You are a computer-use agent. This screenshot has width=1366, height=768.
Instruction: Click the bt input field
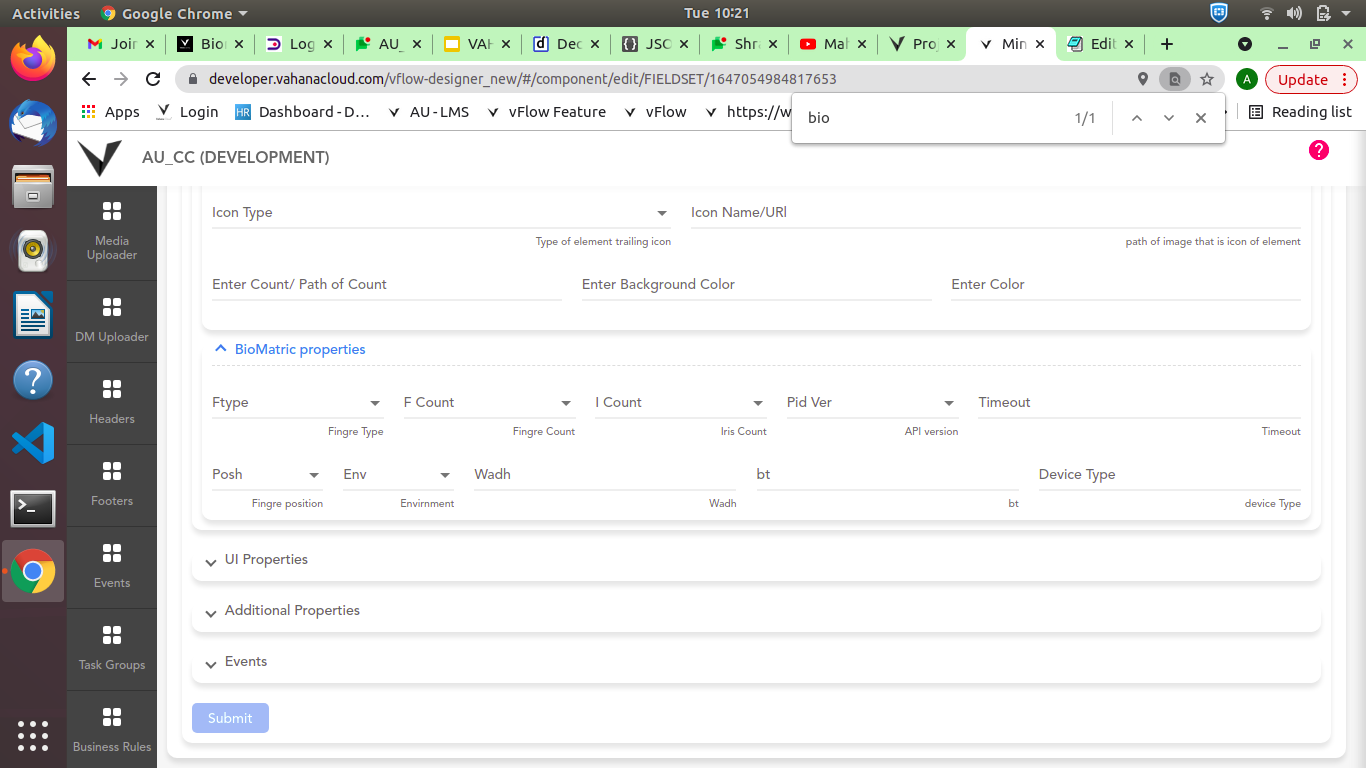point(888,475)
